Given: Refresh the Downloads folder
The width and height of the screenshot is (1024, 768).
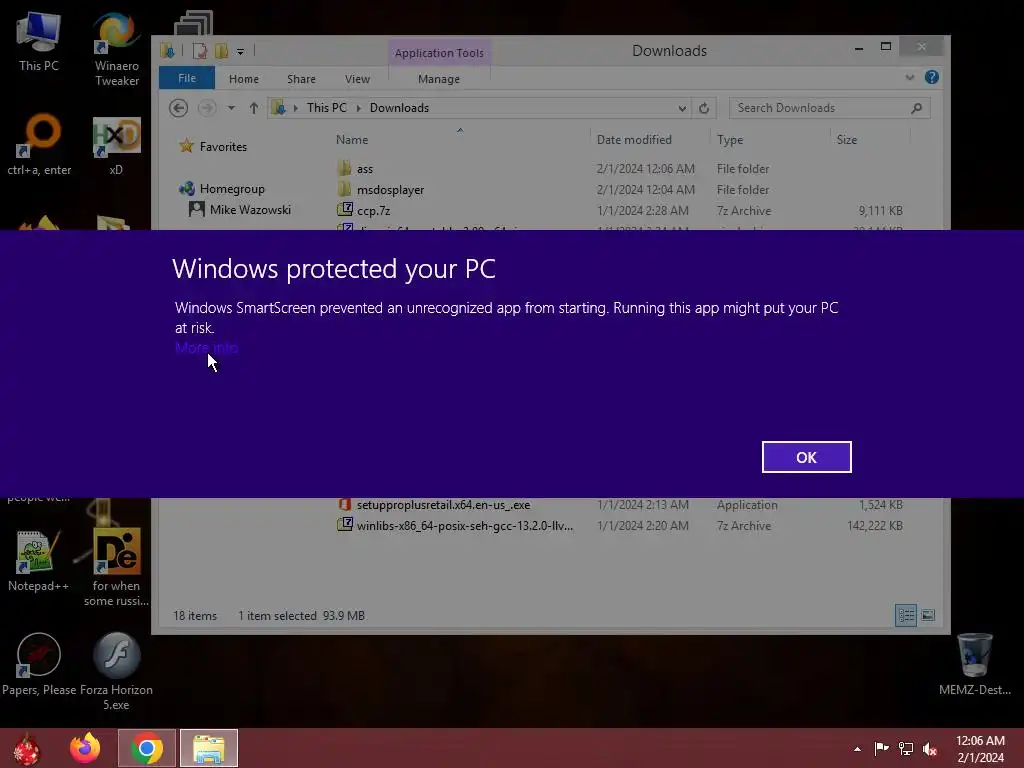Looking at the screenshot, I should (x=704, y=108).
